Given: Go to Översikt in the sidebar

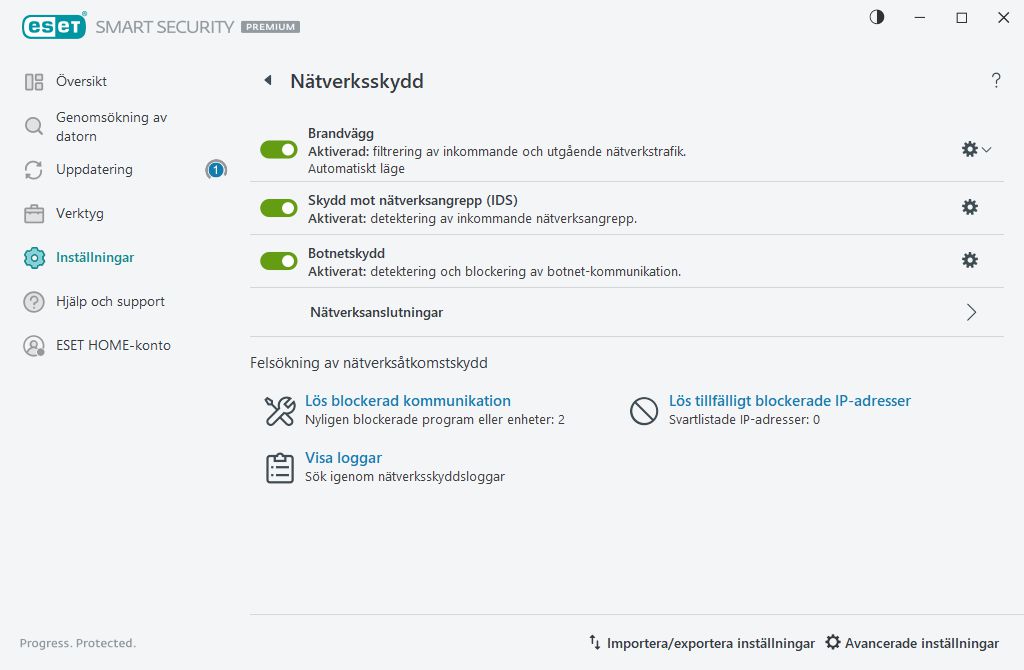Looking at the screenshot, I should click(81, 81).
